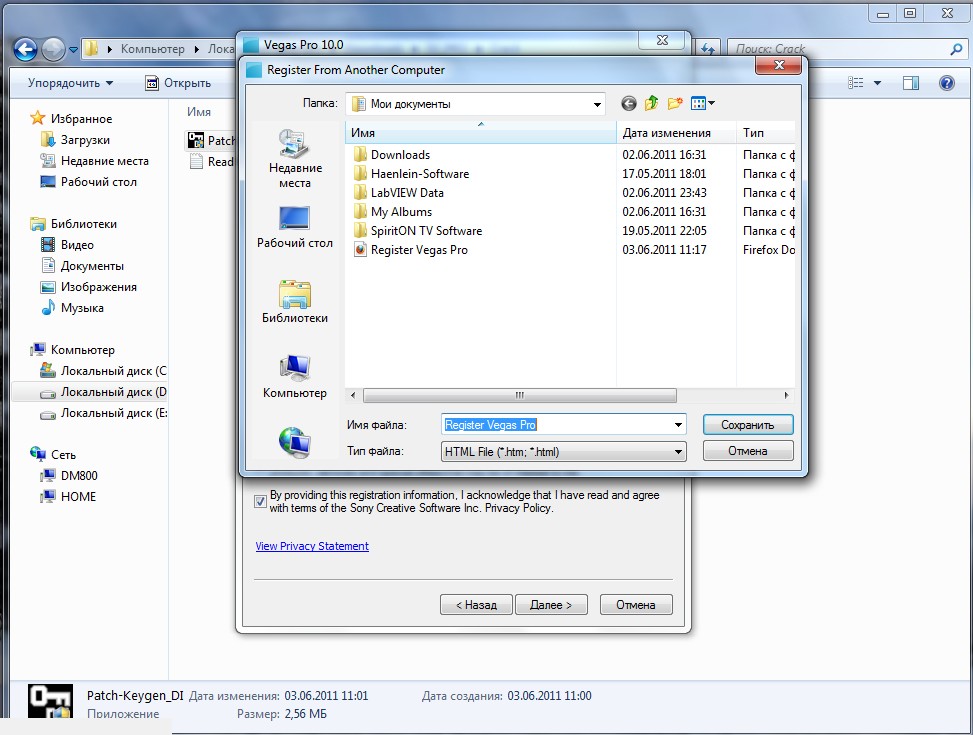This screenshot has width=973, height=735.
Task: Click the Explorer search field
Action: 838,48
